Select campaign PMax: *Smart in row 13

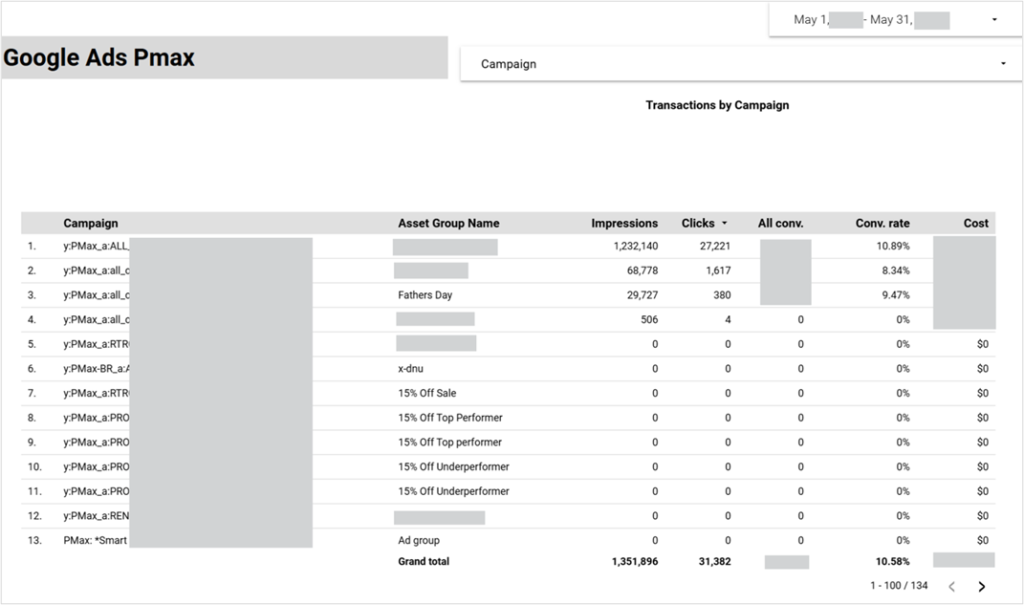coord(95,540)
